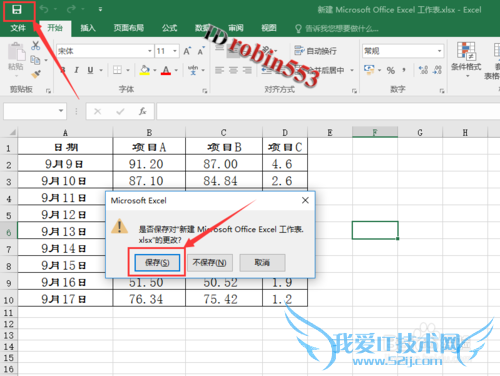Viewport: 500px width, 376px height.
Task: Toggle Underline formatting
Action: coord(90,70)
